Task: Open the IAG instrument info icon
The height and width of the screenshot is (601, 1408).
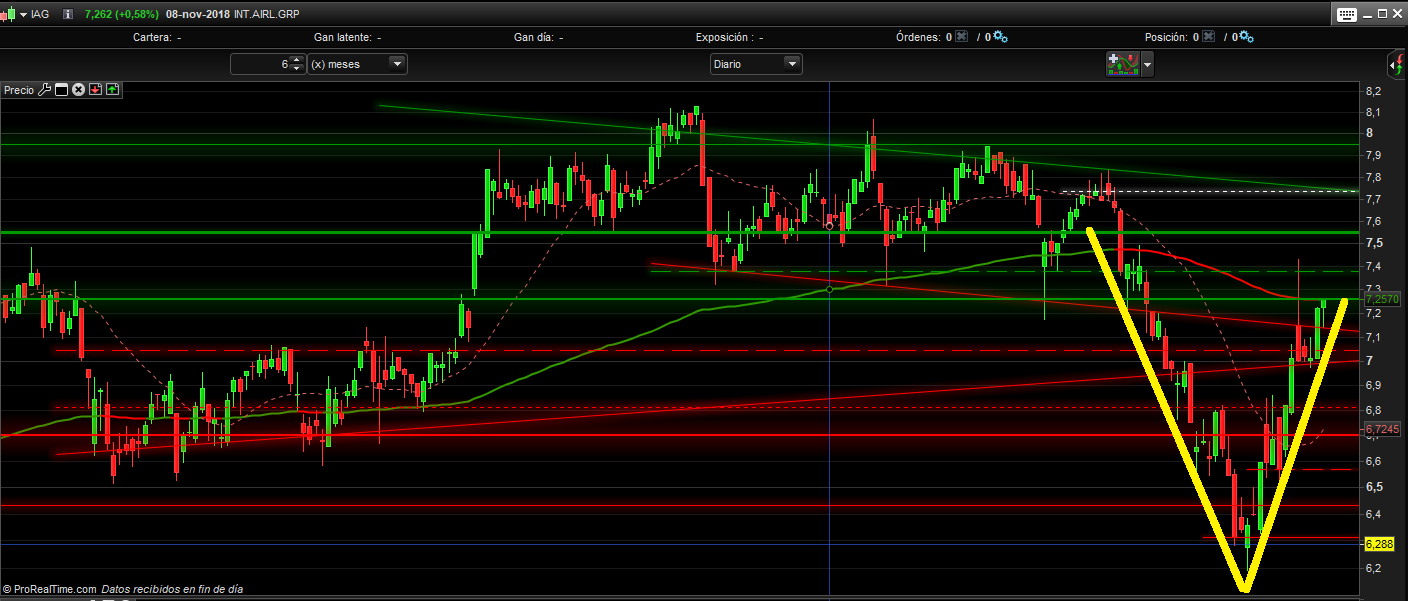Action: 66,14
